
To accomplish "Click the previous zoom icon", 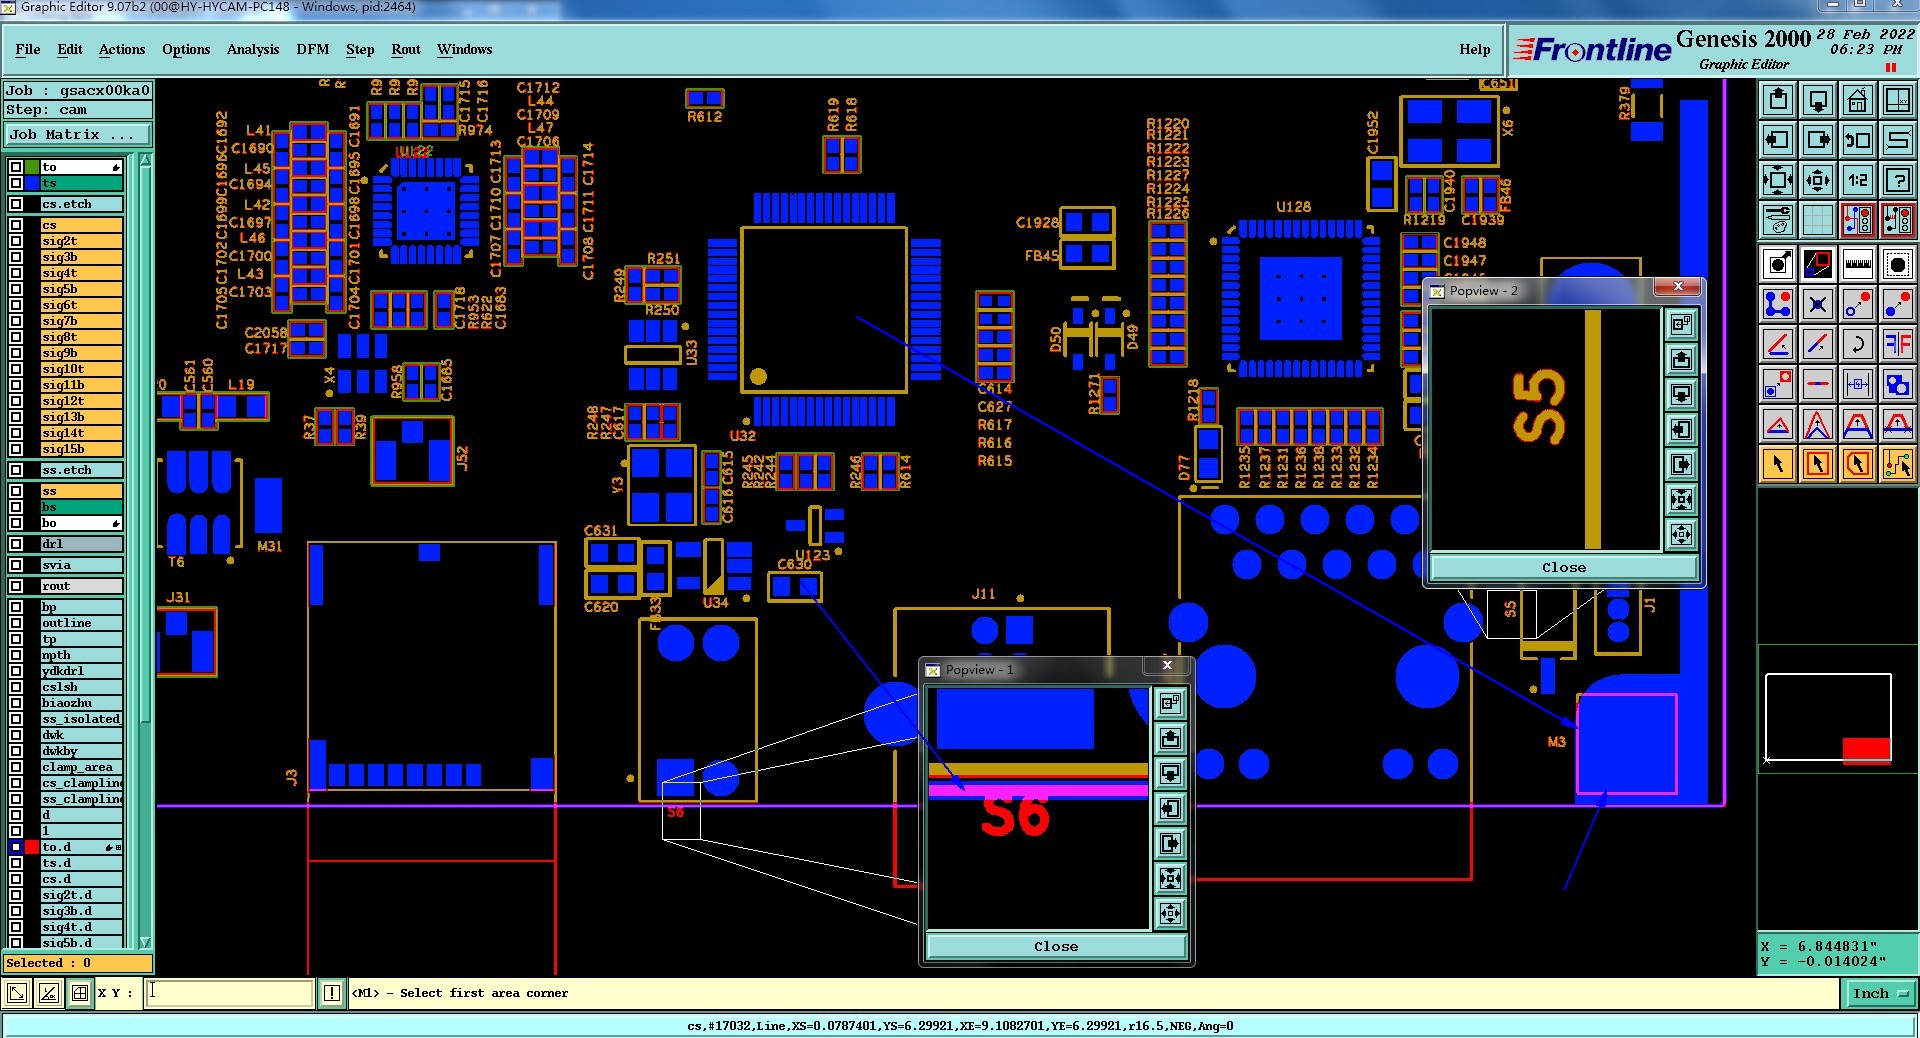I will coord(1858,140).
